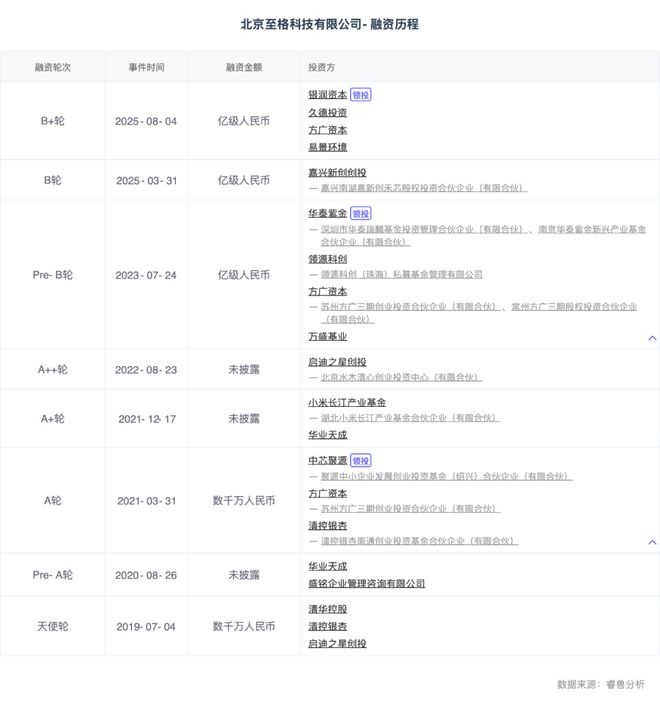Open the 领源科创 investor link
660x711 pixels.
(x=328, y=258)
